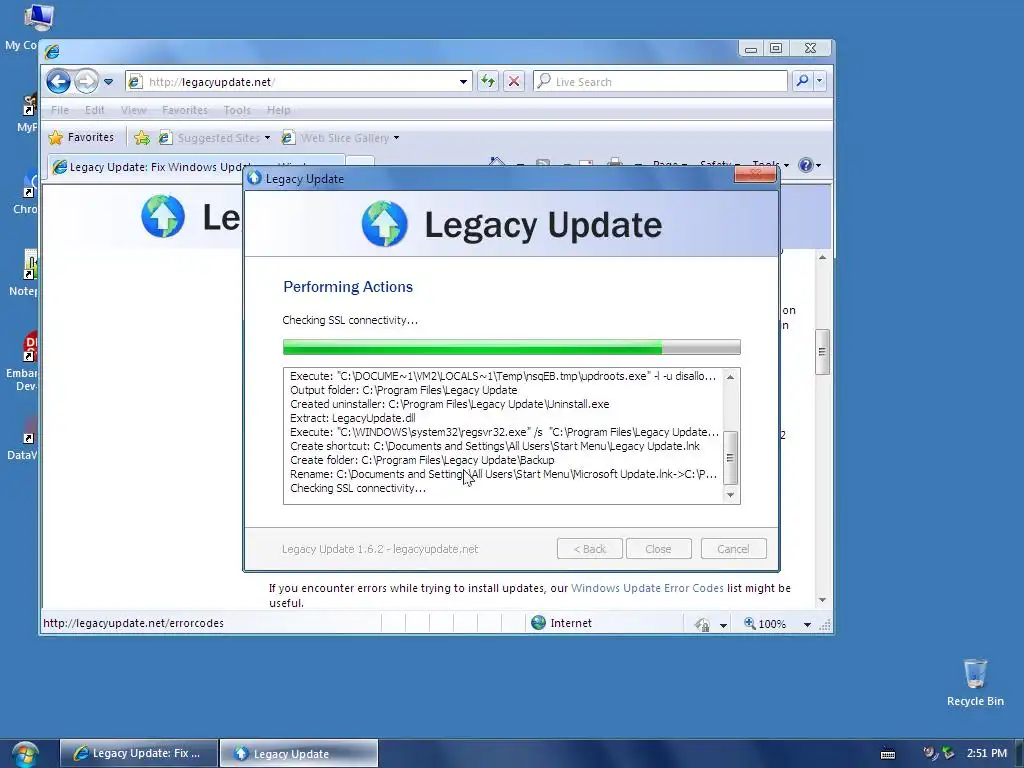Viewport: 1024px width, 768px height.
Task: Open the Tools command bar dropdown arrow
Action: [786, 165]
